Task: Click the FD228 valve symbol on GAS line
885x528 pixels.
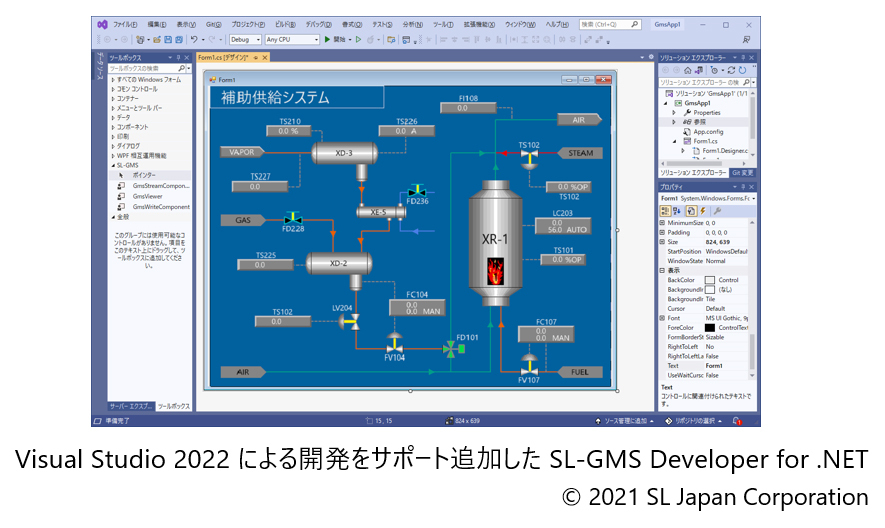Action: [293, 218]
